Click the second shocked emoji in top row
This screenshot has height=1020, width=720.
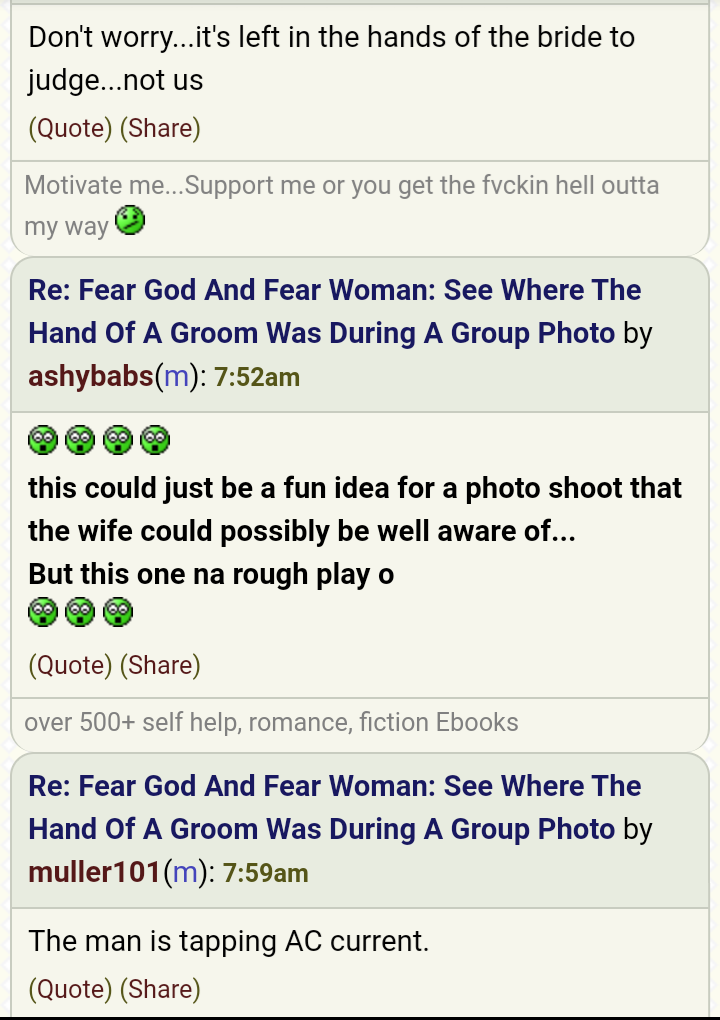[x=80, y=440]
